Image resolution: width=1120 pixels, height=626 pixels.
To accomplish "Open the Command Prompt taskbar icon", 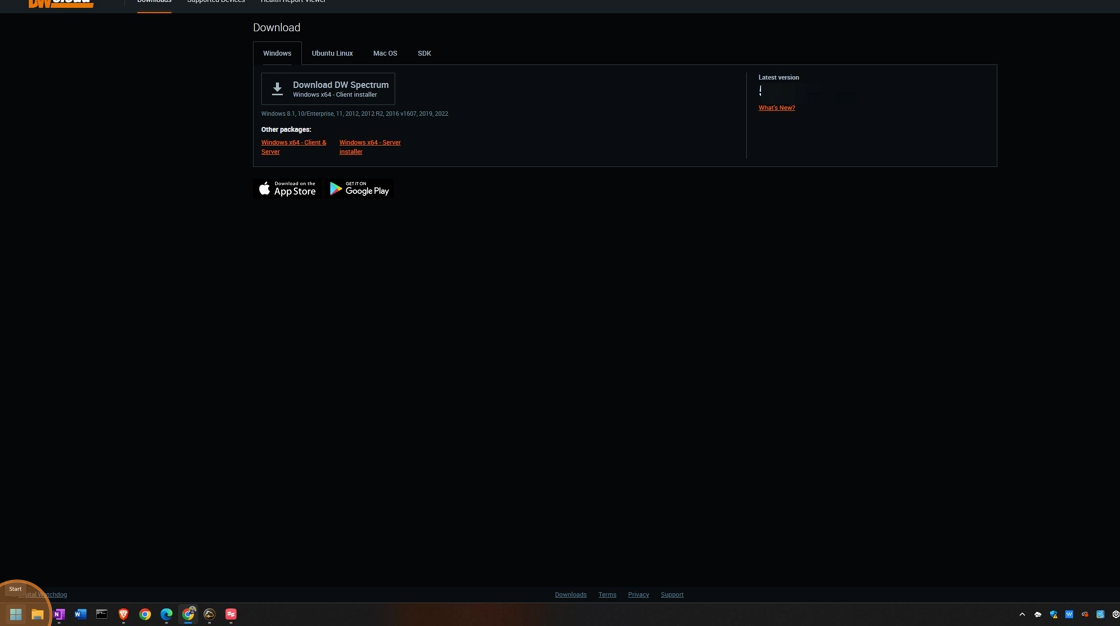I will click(x=101, y=614).
